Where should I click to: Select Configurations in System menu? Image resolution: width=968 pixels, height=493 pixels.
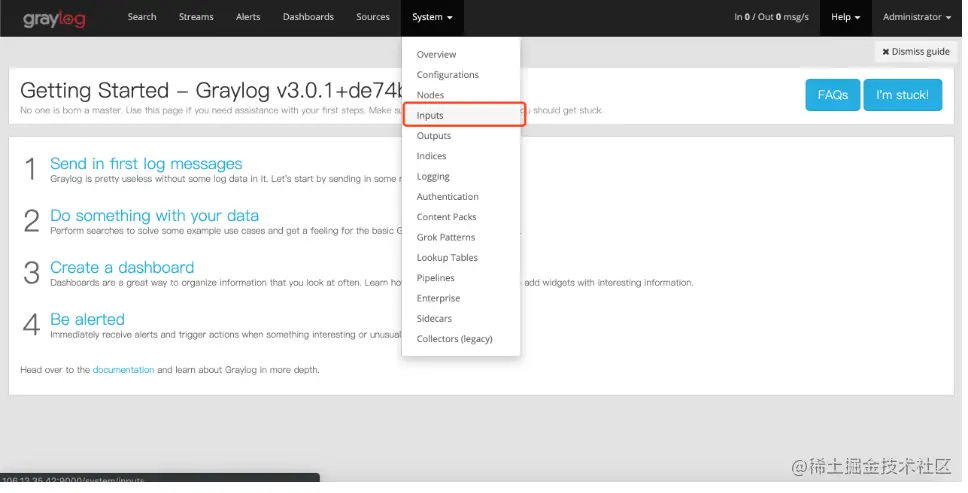(461, 75)
